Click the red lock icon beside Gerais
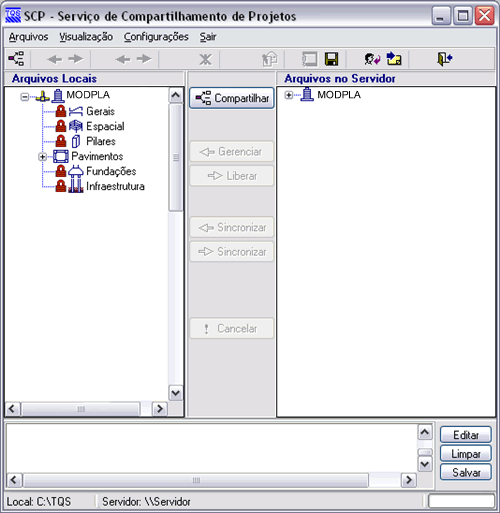The height and width of the screenshot is (513, 500). coord(61,111)
